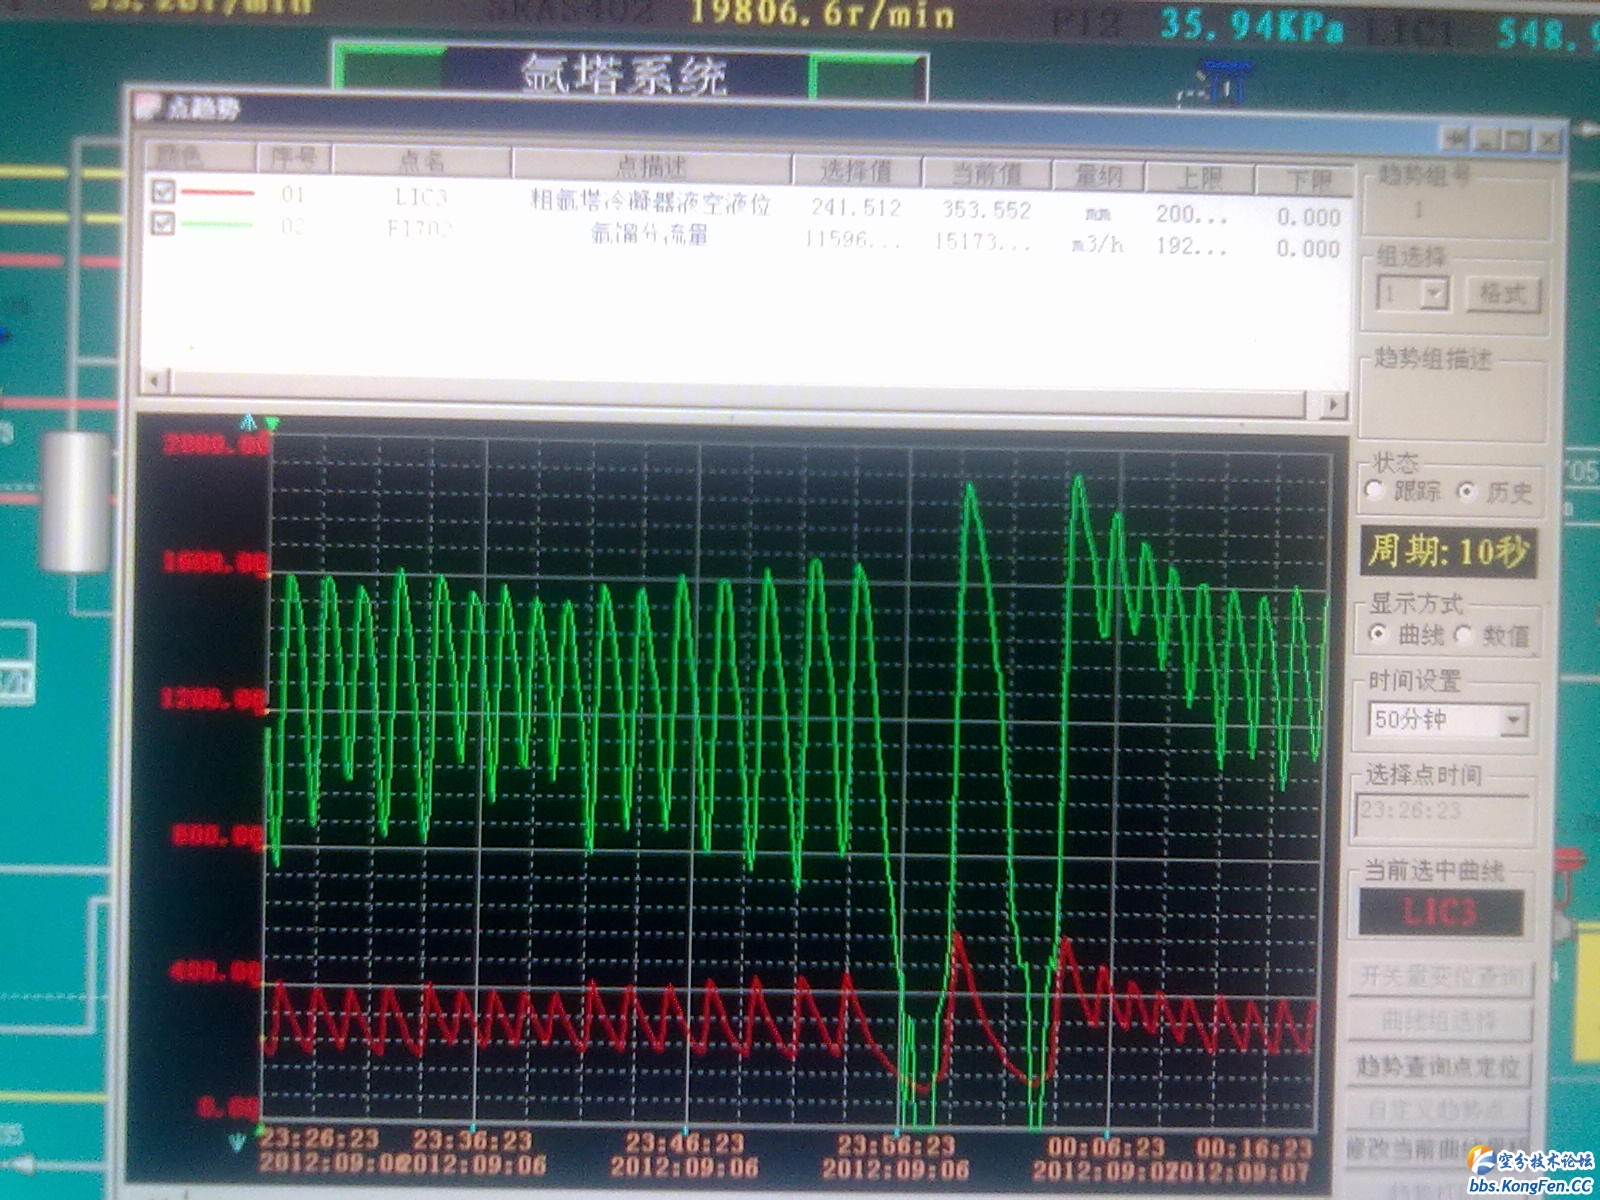Click the selected value 241.512

coord(856,207)
